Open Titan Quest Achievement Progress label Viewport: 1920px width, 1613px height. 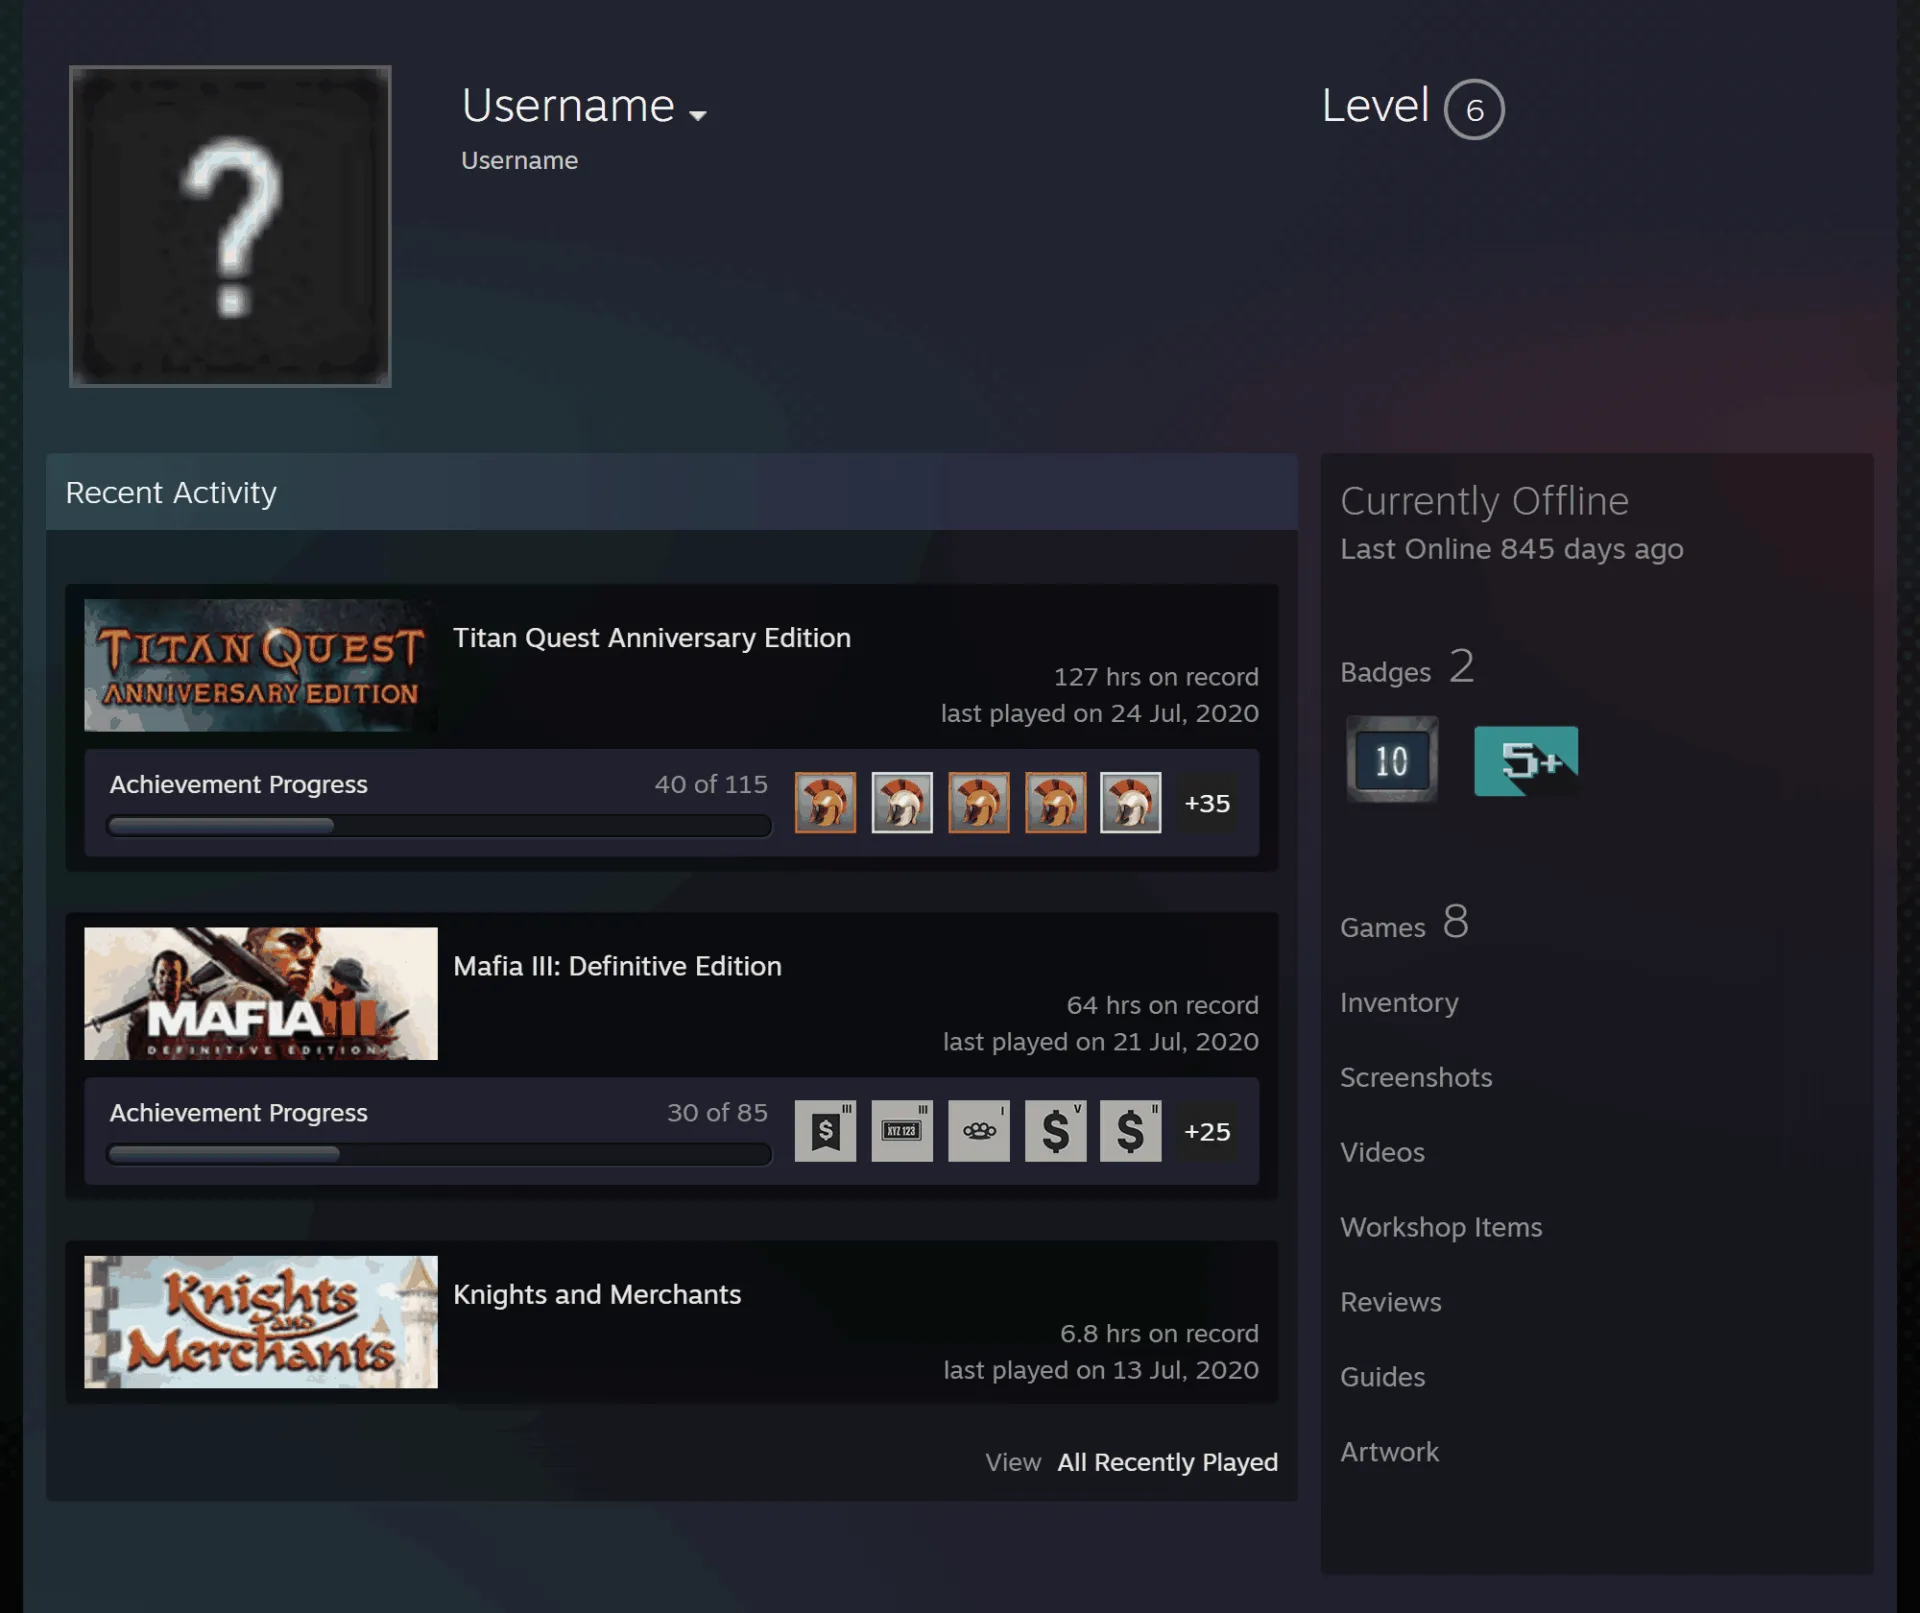click(239, 785)
